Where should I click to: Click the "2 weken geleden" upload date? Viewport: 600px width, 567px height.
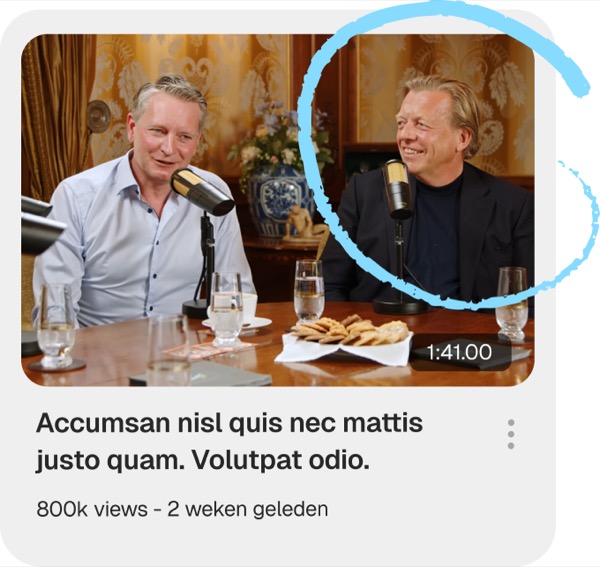[x=248, y=509]
